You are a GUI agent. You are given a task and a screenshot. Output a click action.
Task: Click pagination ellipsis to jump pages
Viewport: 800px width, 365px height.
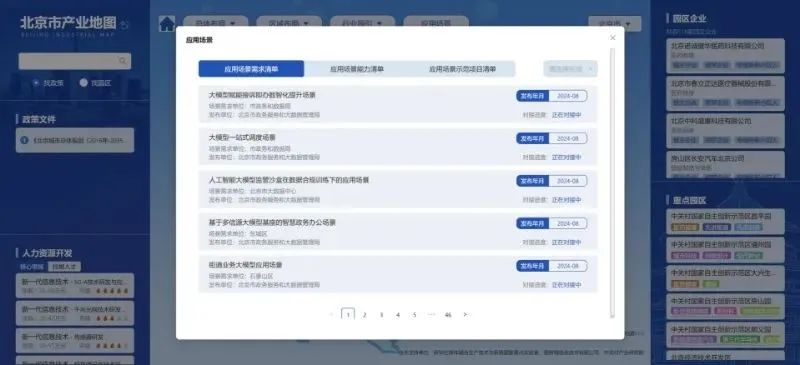point(431,314)
